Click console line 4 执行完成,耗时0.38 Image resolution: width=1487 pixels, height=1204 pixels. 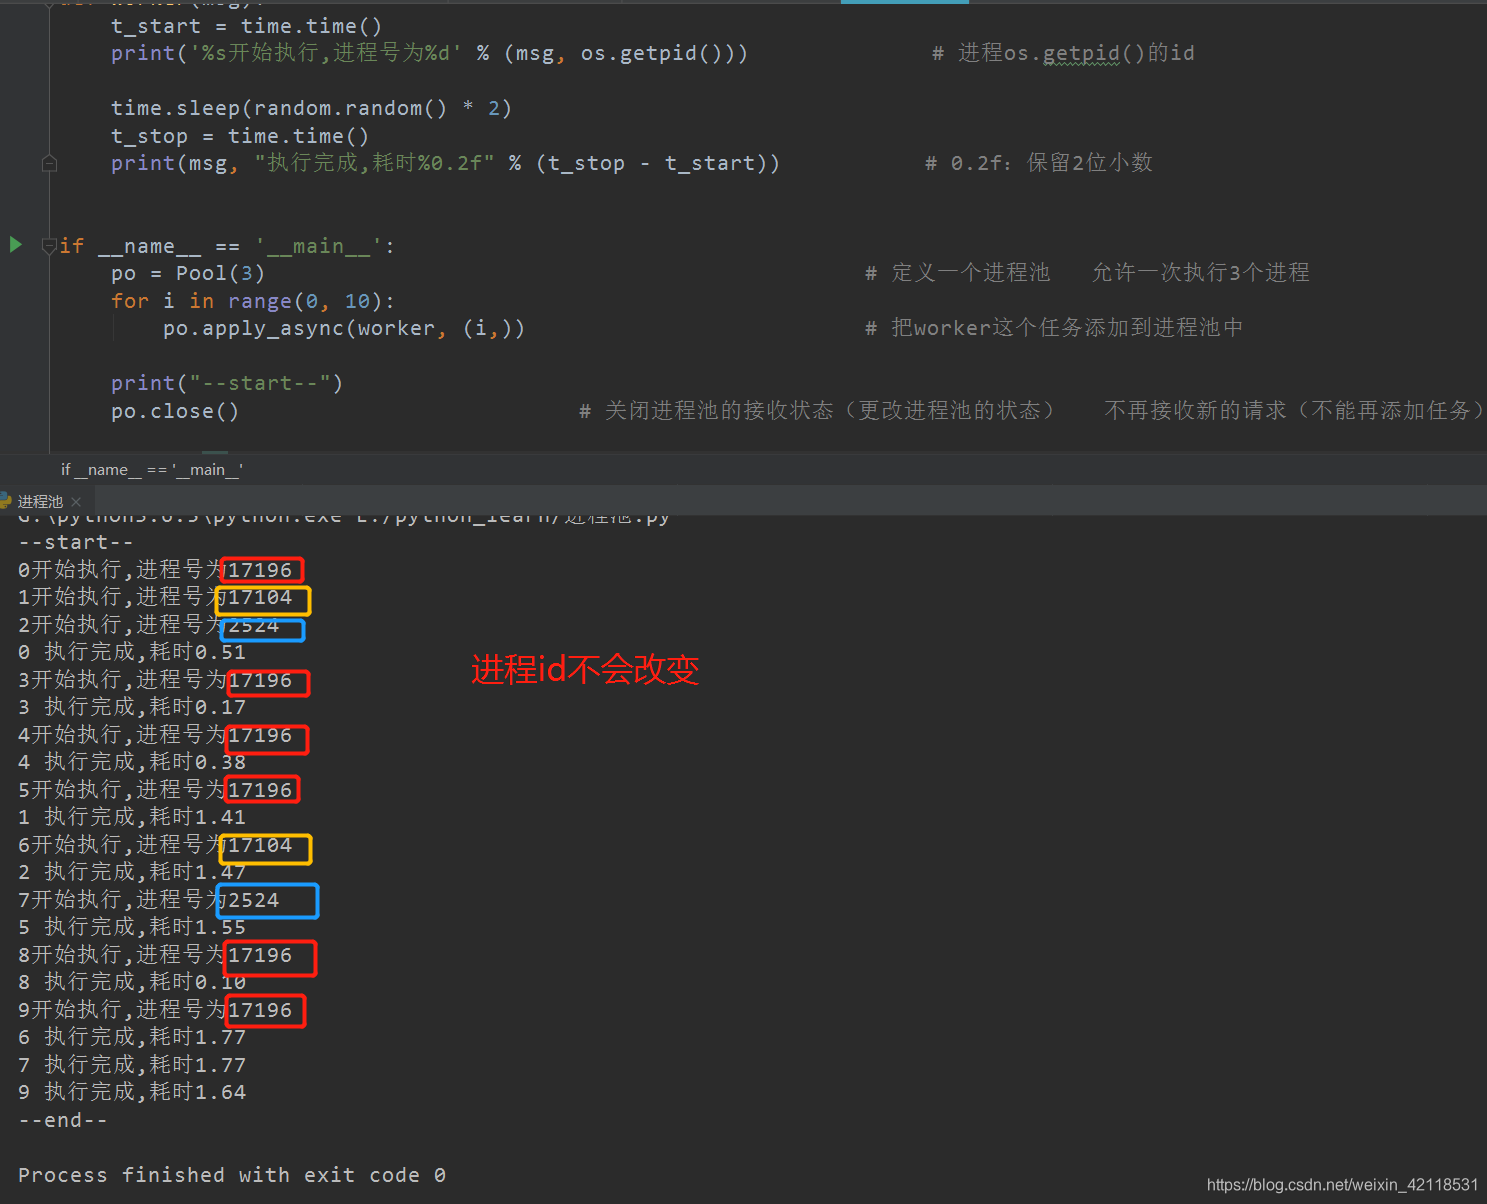tap(132, 762)
